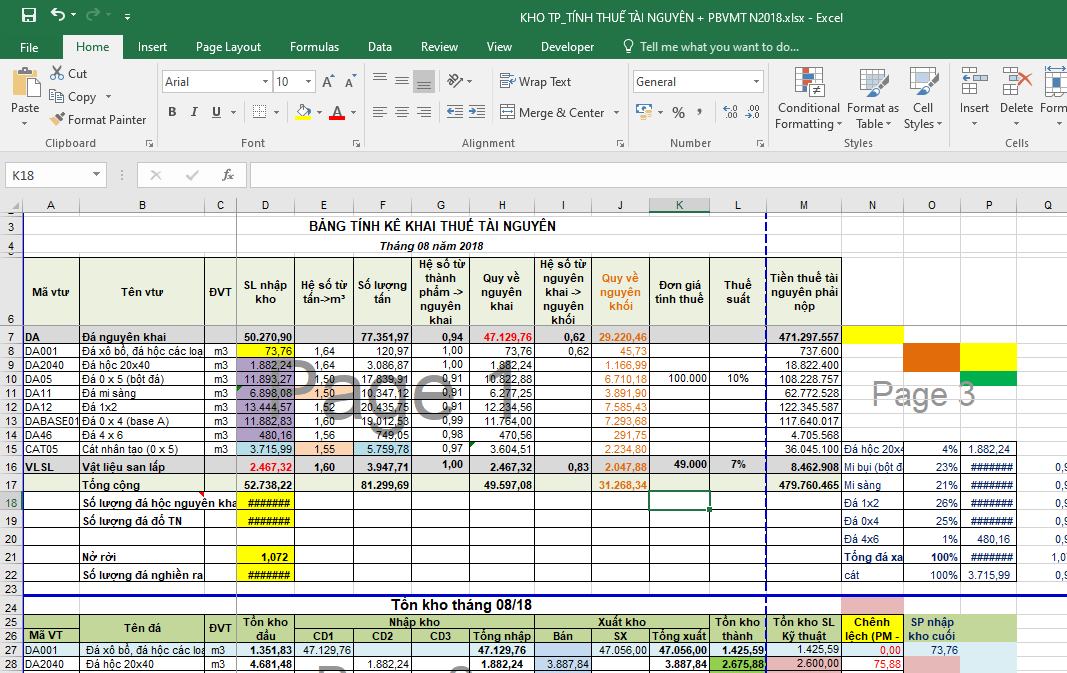Viewport: 1067px width, 673px height.
Task: Apply the yellow Fill Color swatch
Action: click(303, 113)
